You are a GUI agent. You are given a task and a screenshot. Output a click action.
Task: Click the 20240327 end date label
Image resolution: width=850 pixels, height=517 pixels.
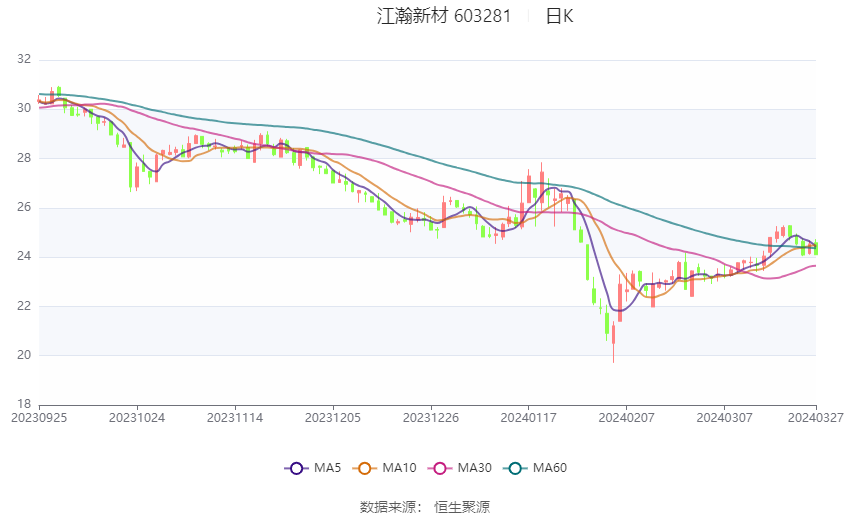click(x=816, y=417)
